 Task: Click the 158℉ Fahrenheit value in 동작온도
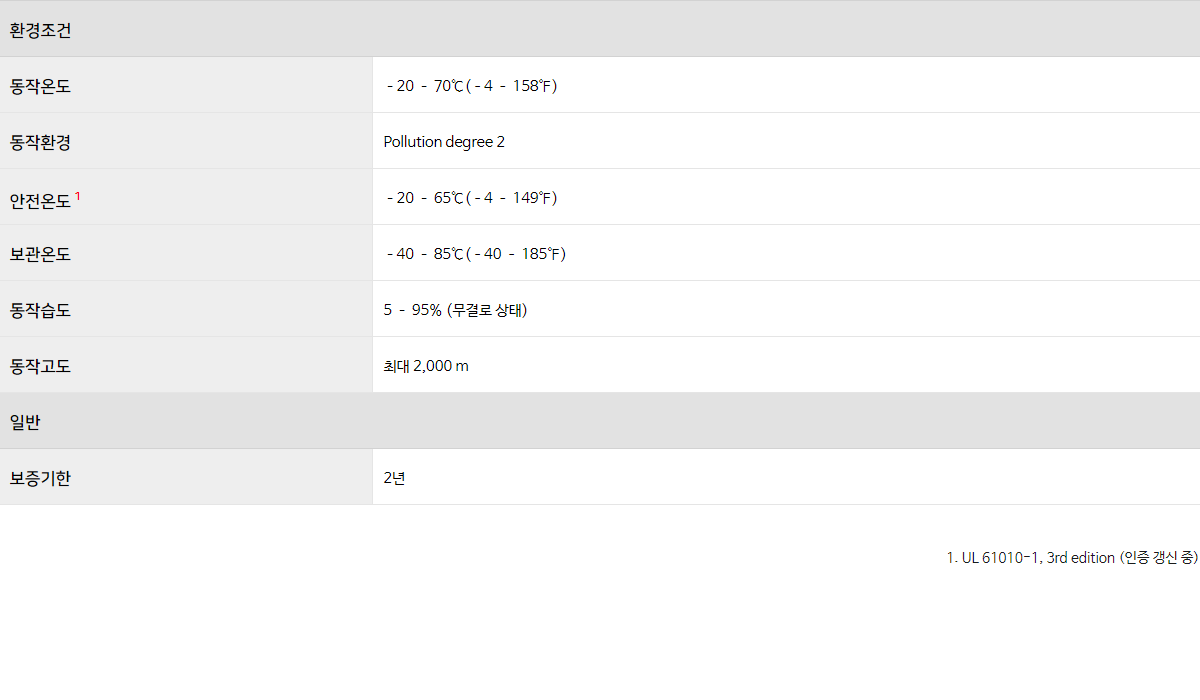(x=532, y=86)
